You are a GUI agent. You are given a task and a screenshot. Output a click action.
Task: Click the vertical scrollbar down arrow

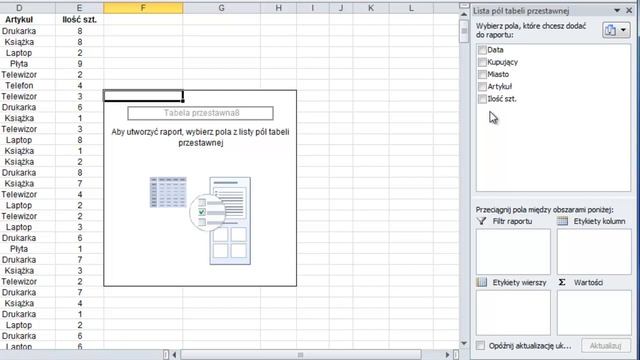tap(464, 343)
